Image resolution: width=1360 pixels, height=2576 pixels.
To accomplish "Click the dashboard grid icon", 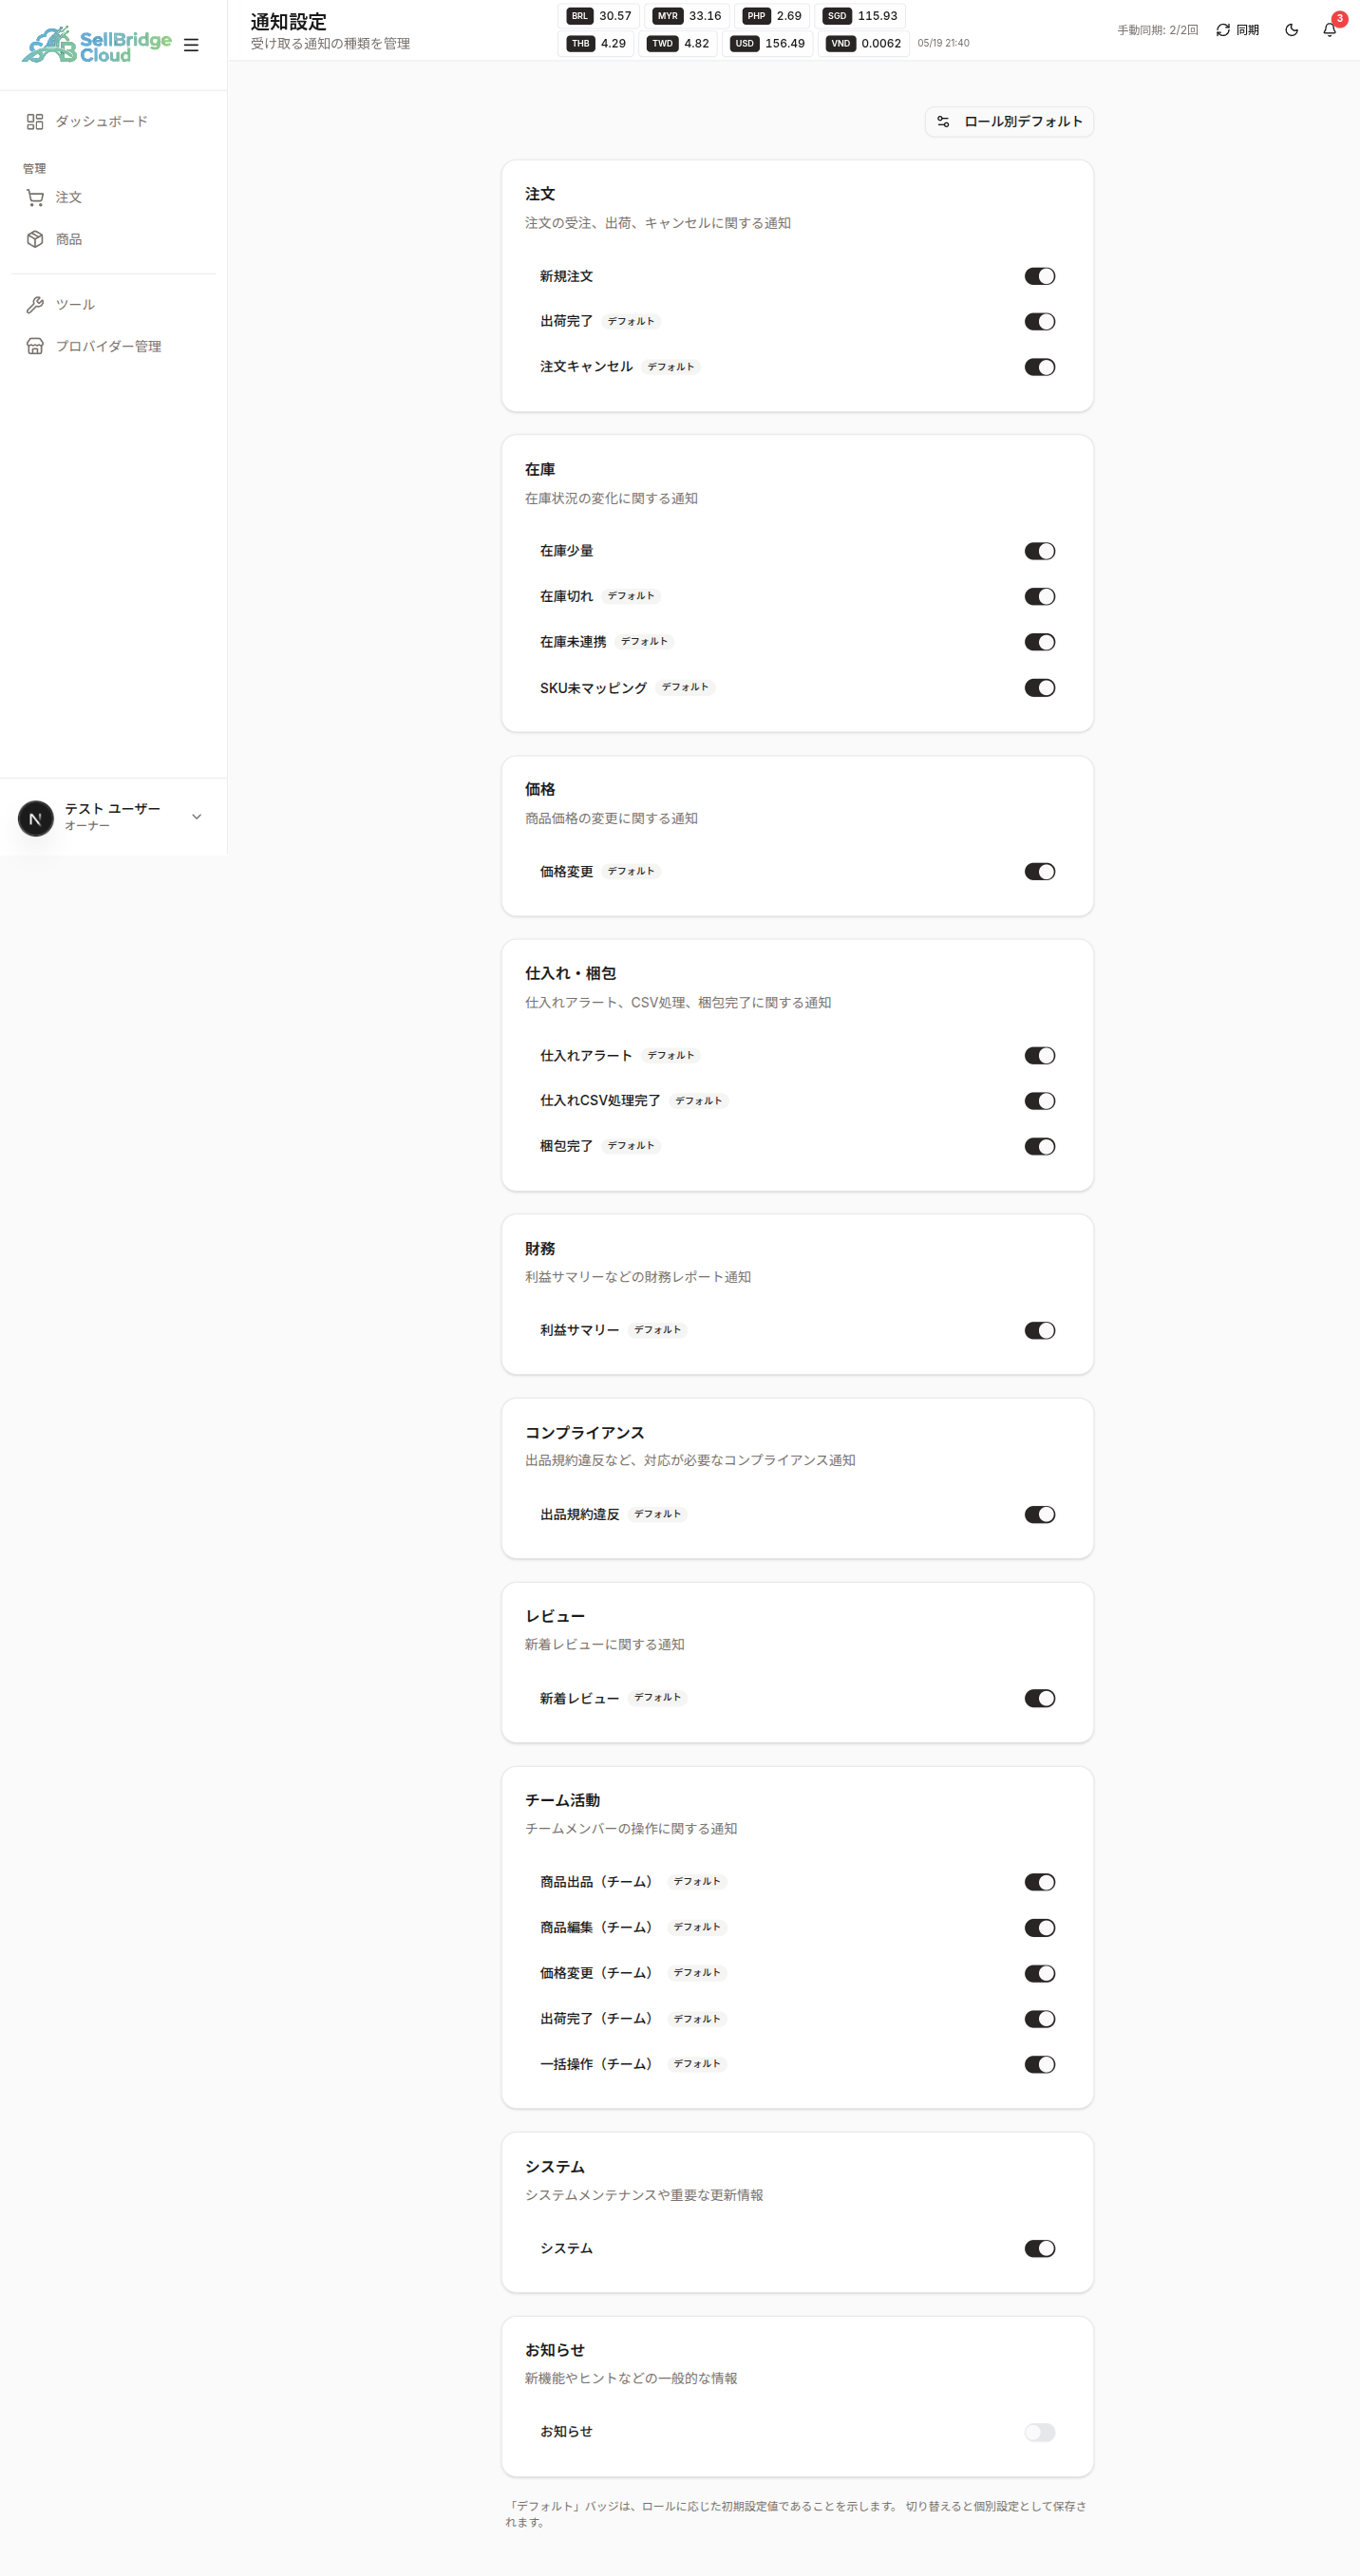I will 35,121.
